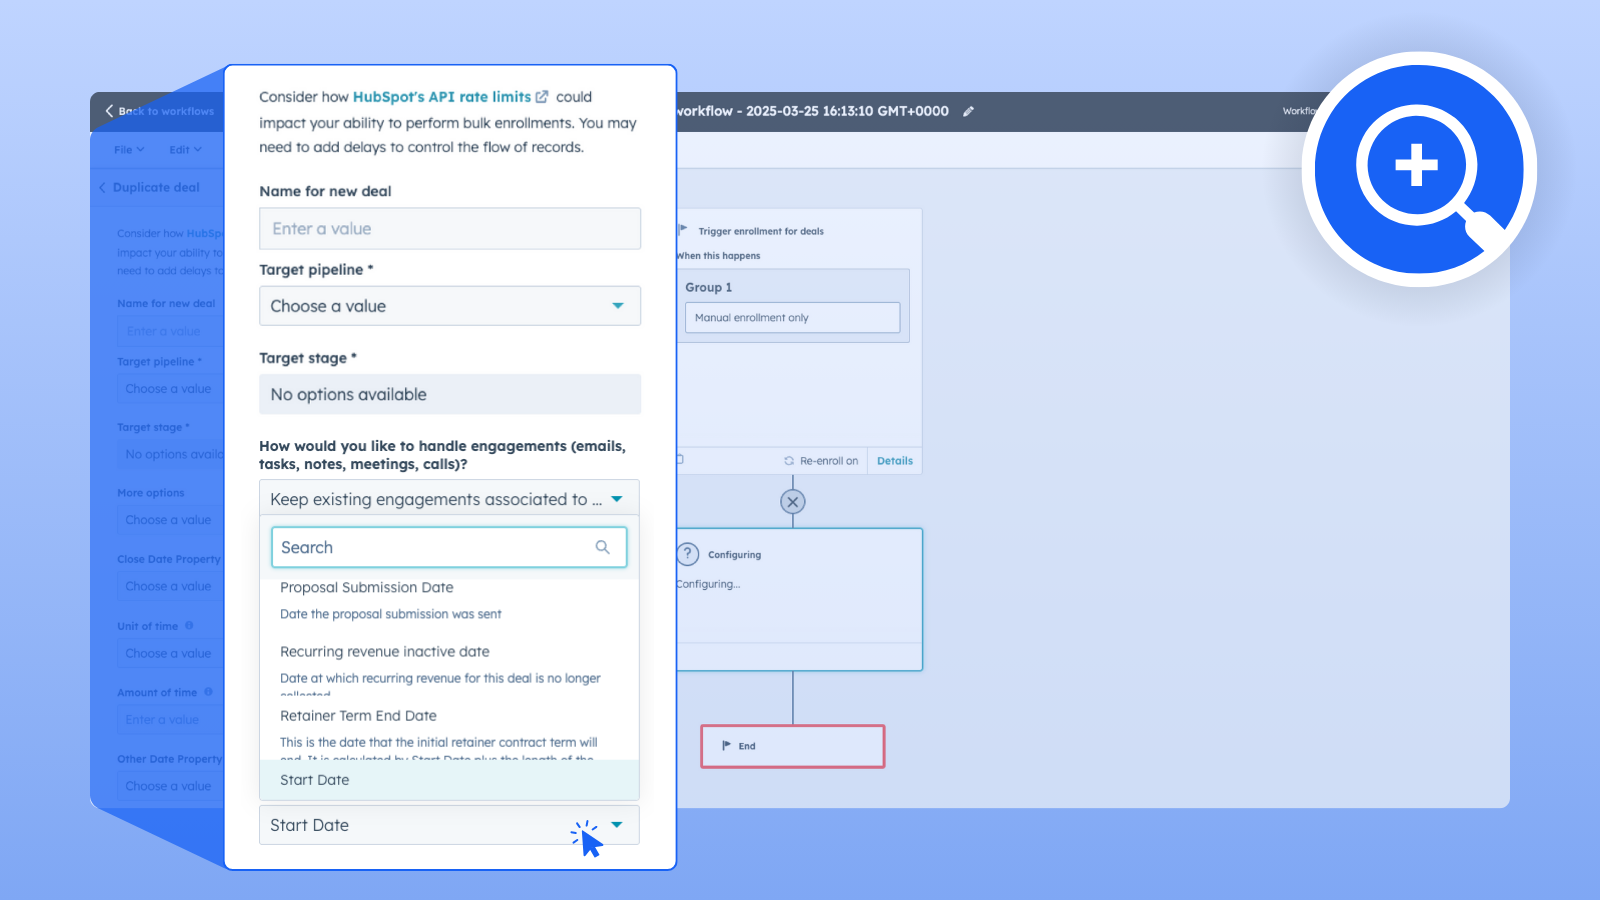
Task: Click the magnifier icon in Search field
Action: (602, 547)
